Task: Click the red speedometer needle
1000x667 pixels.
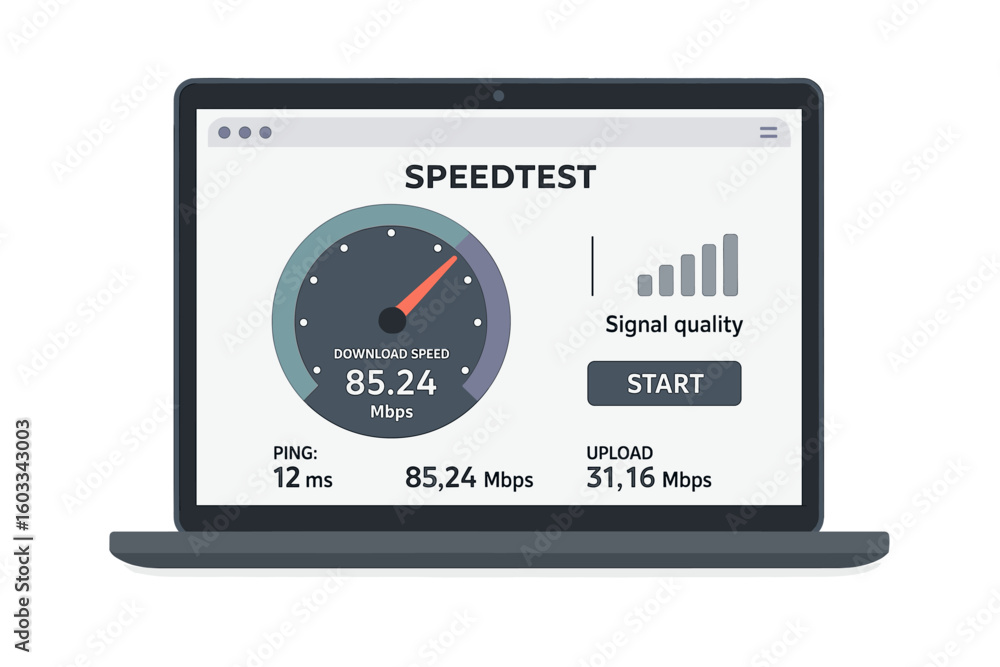Action: click(426, 284)
